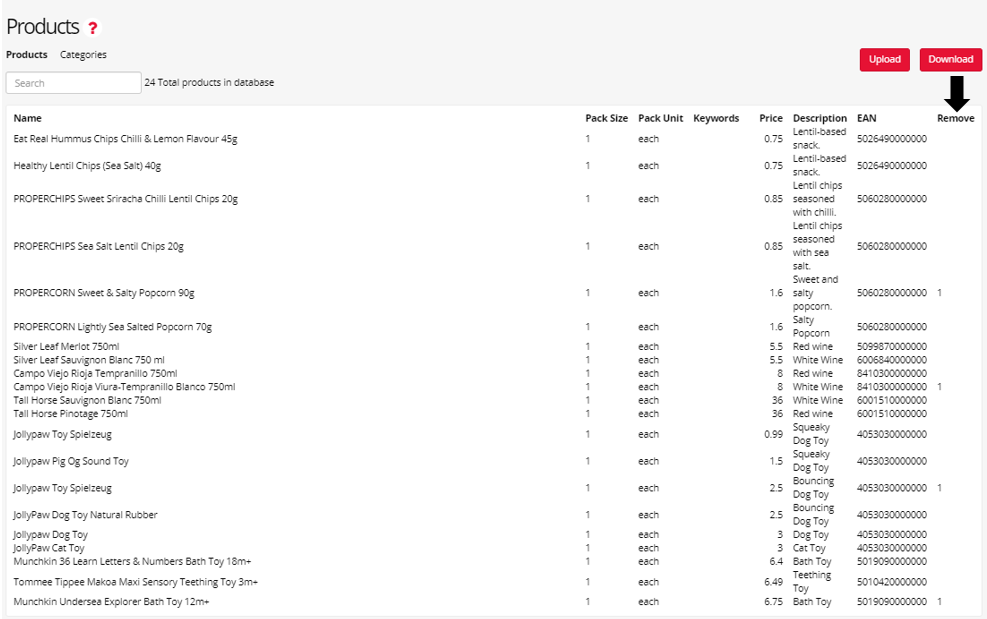Select Campo Viejo Rioja Viura-Tempranillo Blanco 750ml

coord(124,387)
